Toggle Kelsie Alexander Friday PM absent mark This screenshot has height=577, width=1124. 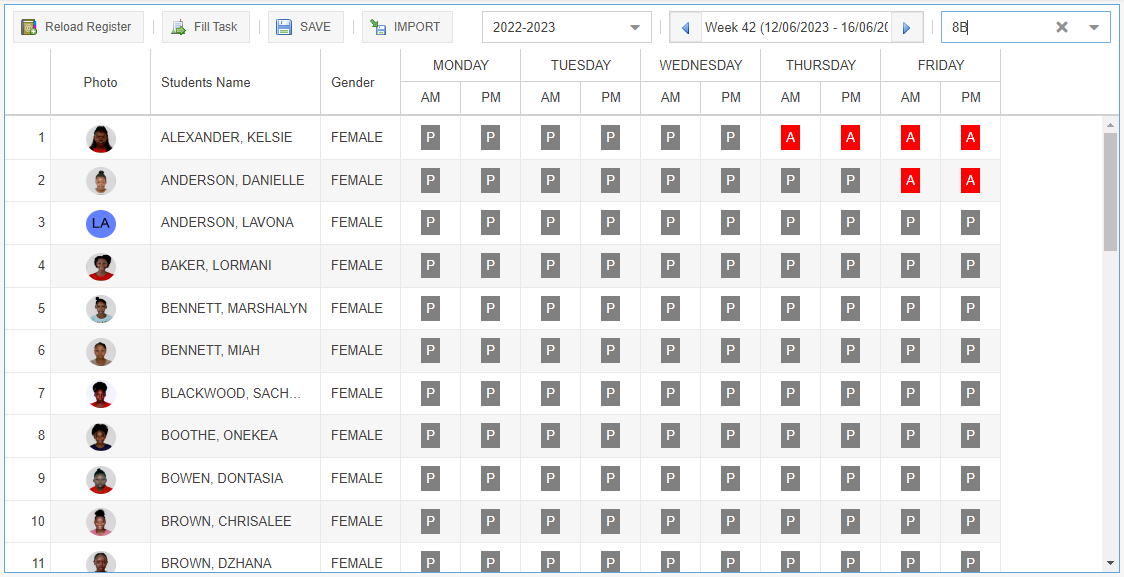coord(971,138)
